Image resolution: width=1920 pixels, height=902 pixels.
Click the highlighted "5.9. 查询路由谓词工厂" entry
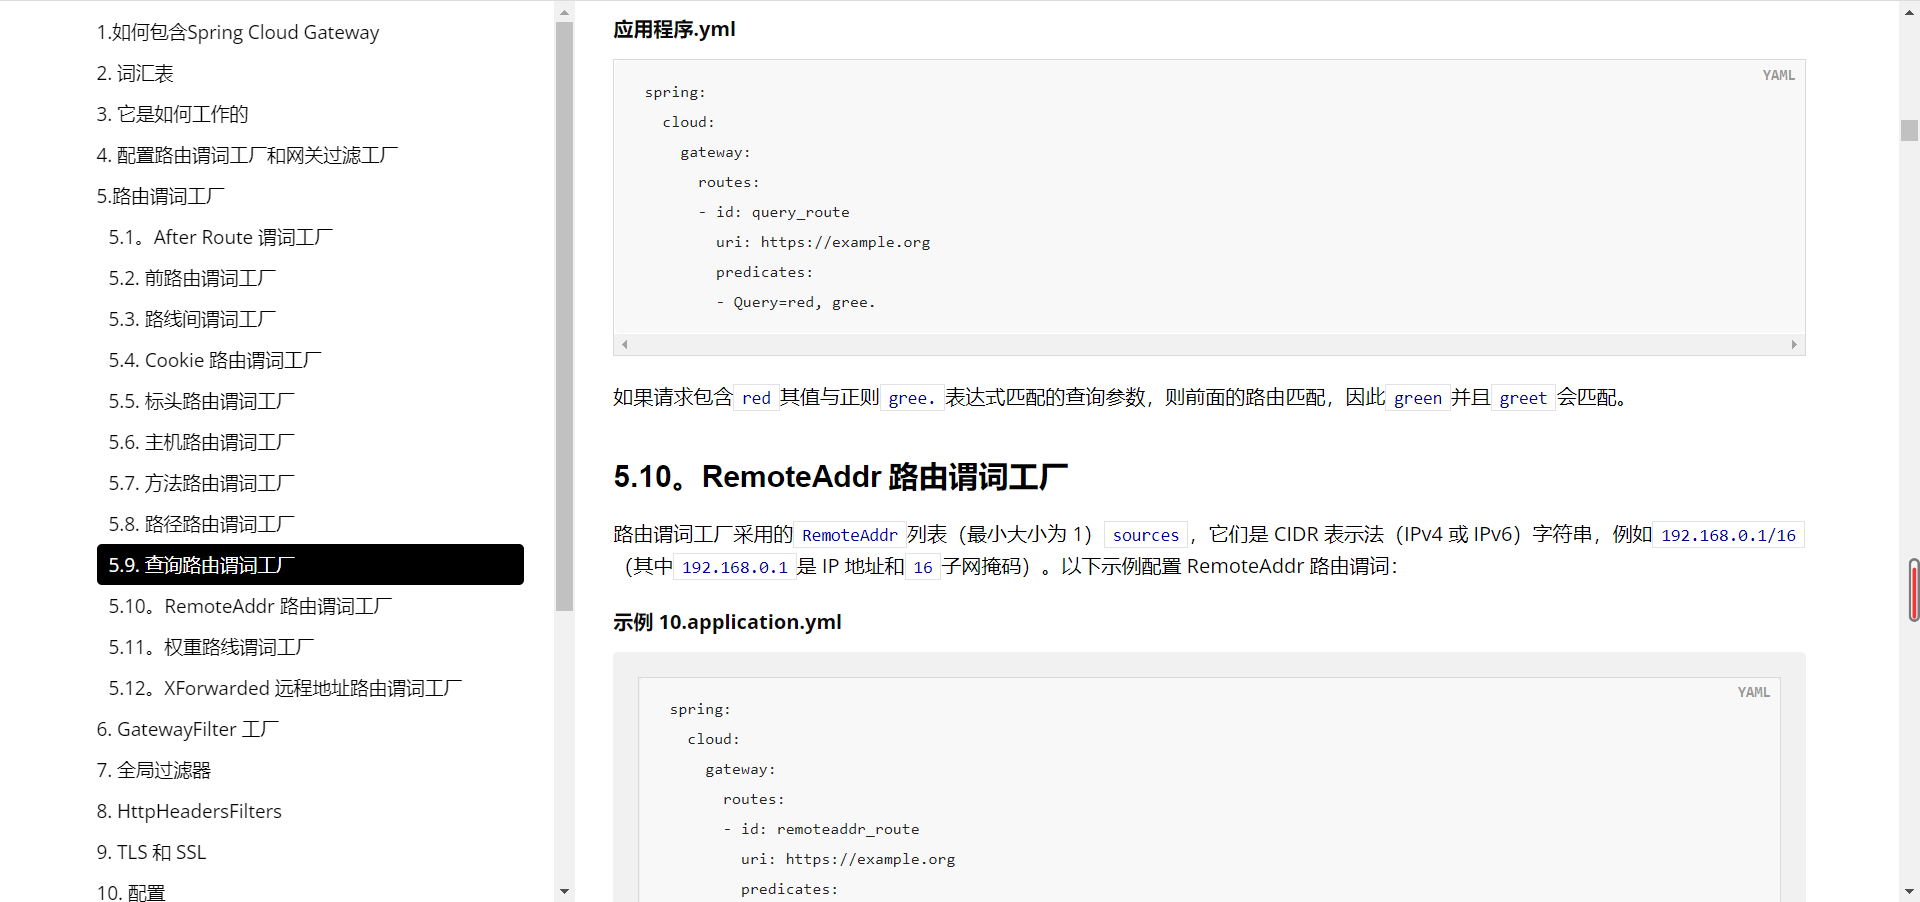[200, 564]
